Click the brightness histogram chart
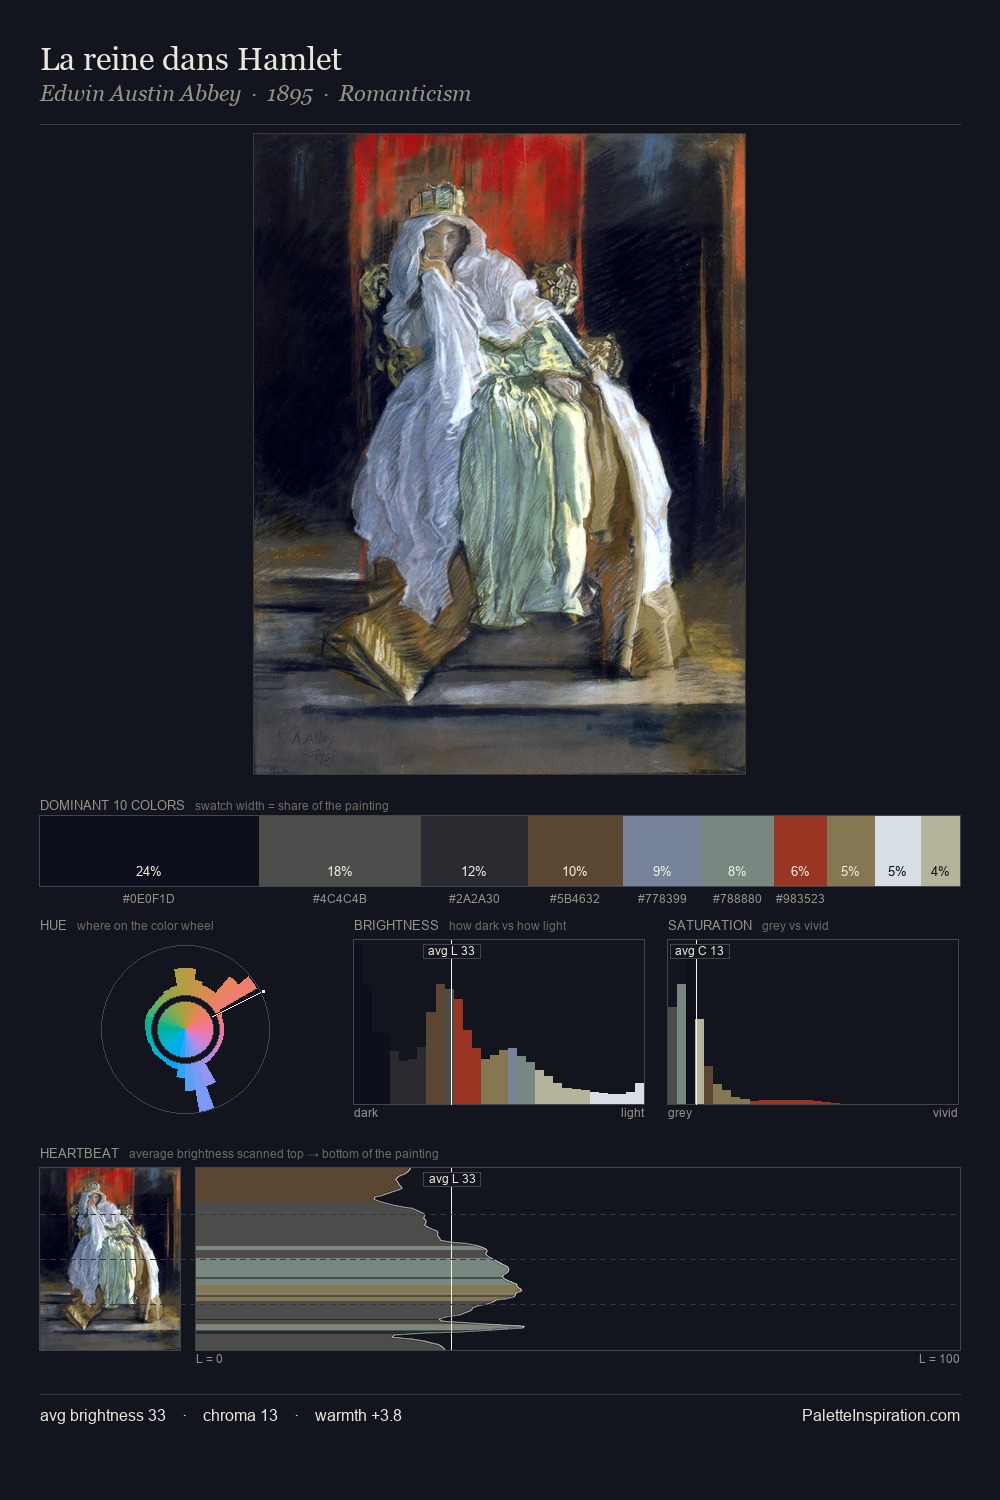 [499, 1022]
